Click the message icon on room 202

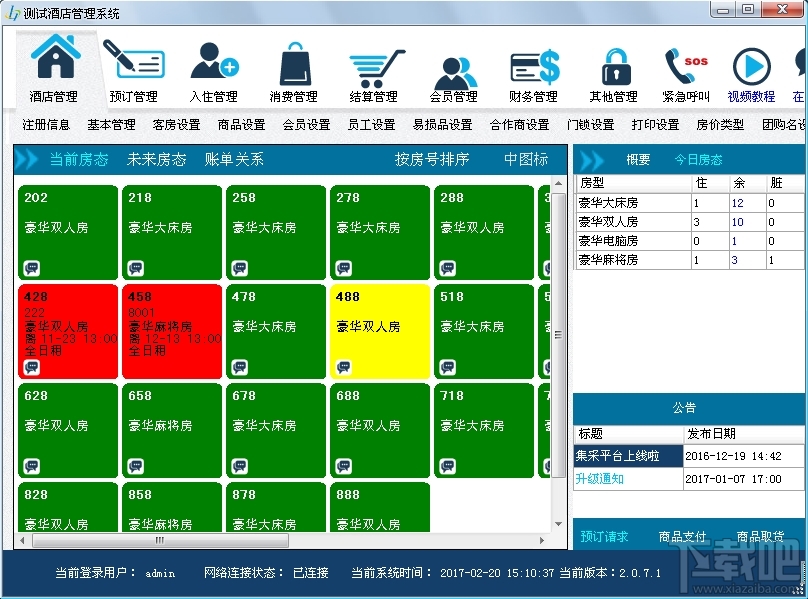coord(32,268)
